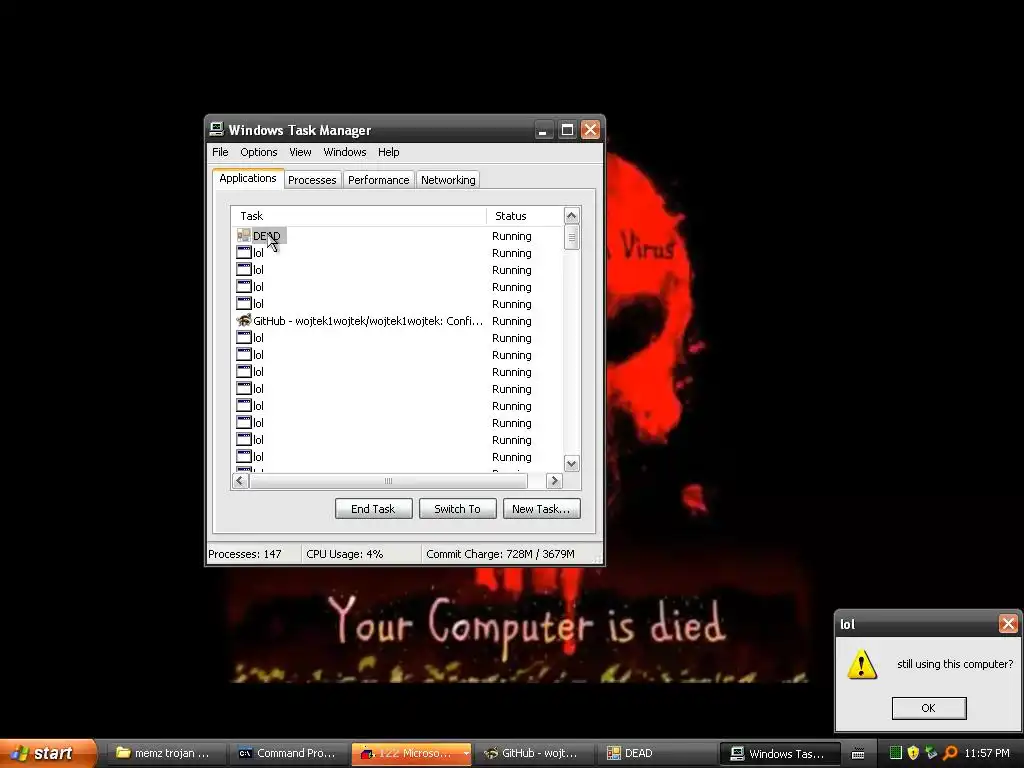Click Windows Task Manager taskbar item
1024x768 pixels.
tap(779, 753)
